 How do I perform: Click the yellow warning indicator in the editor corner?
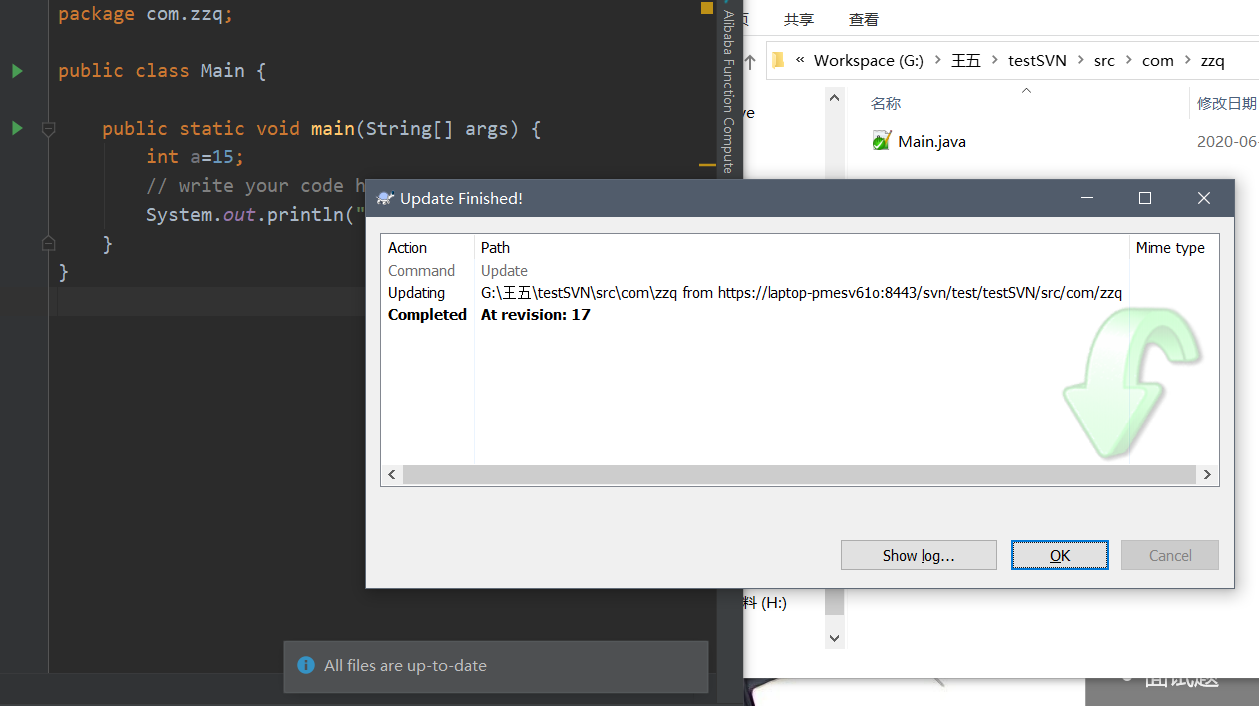(707, 7)
